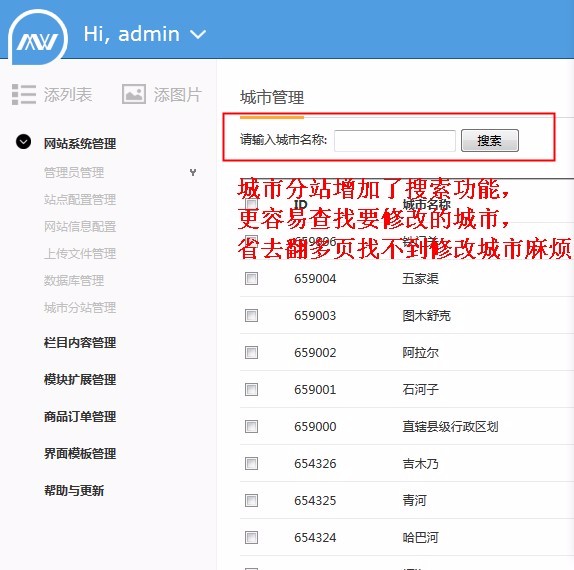Click city name 哈巴河

click(420, 537)
